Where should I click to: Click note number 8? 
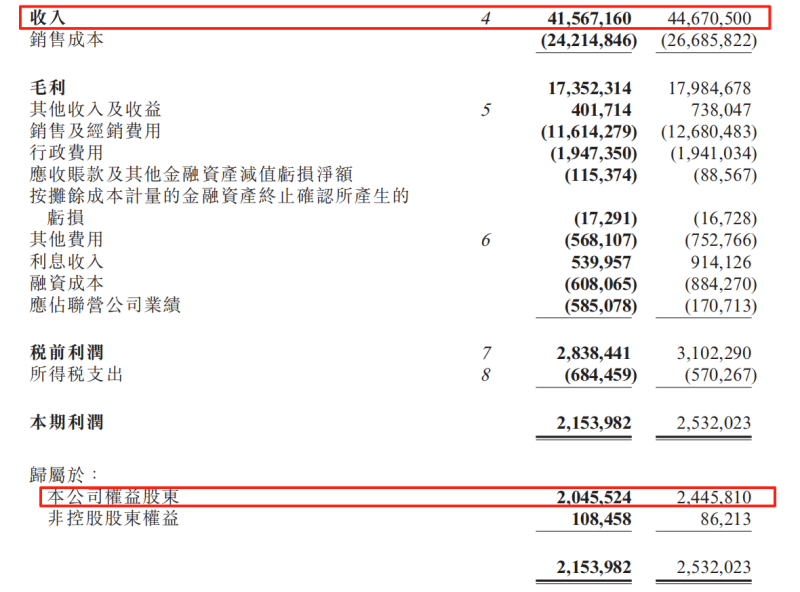486,375
